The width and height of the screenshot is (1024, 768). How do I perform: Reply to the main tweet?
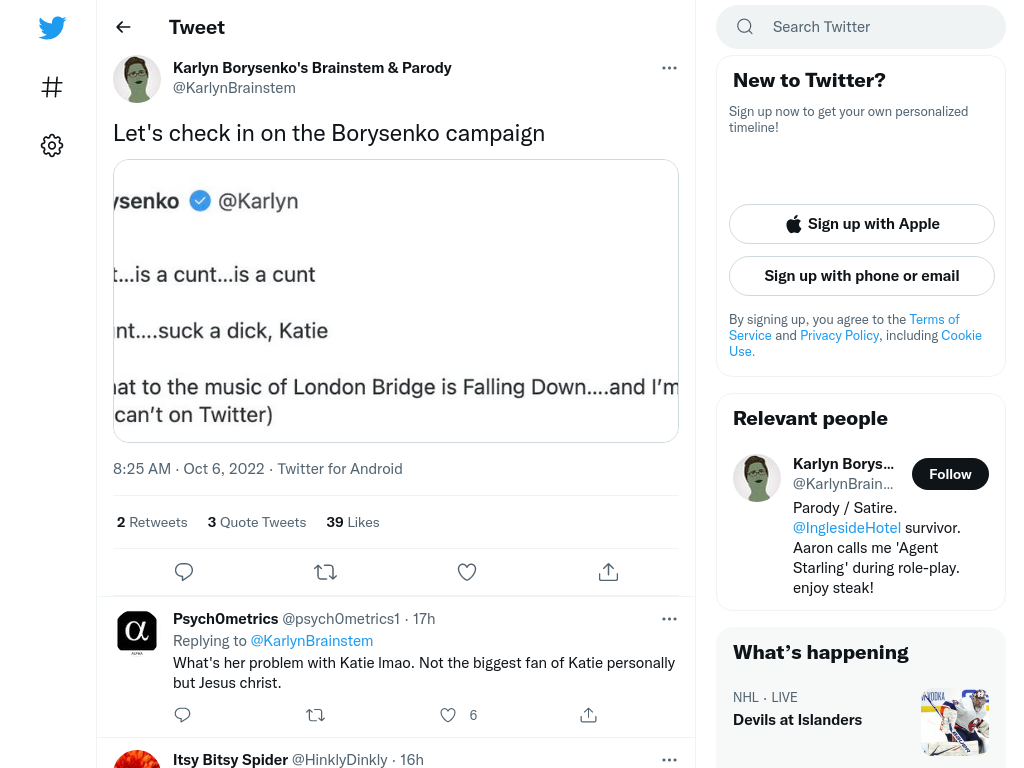pyautogui.click(x=184, y=572)
